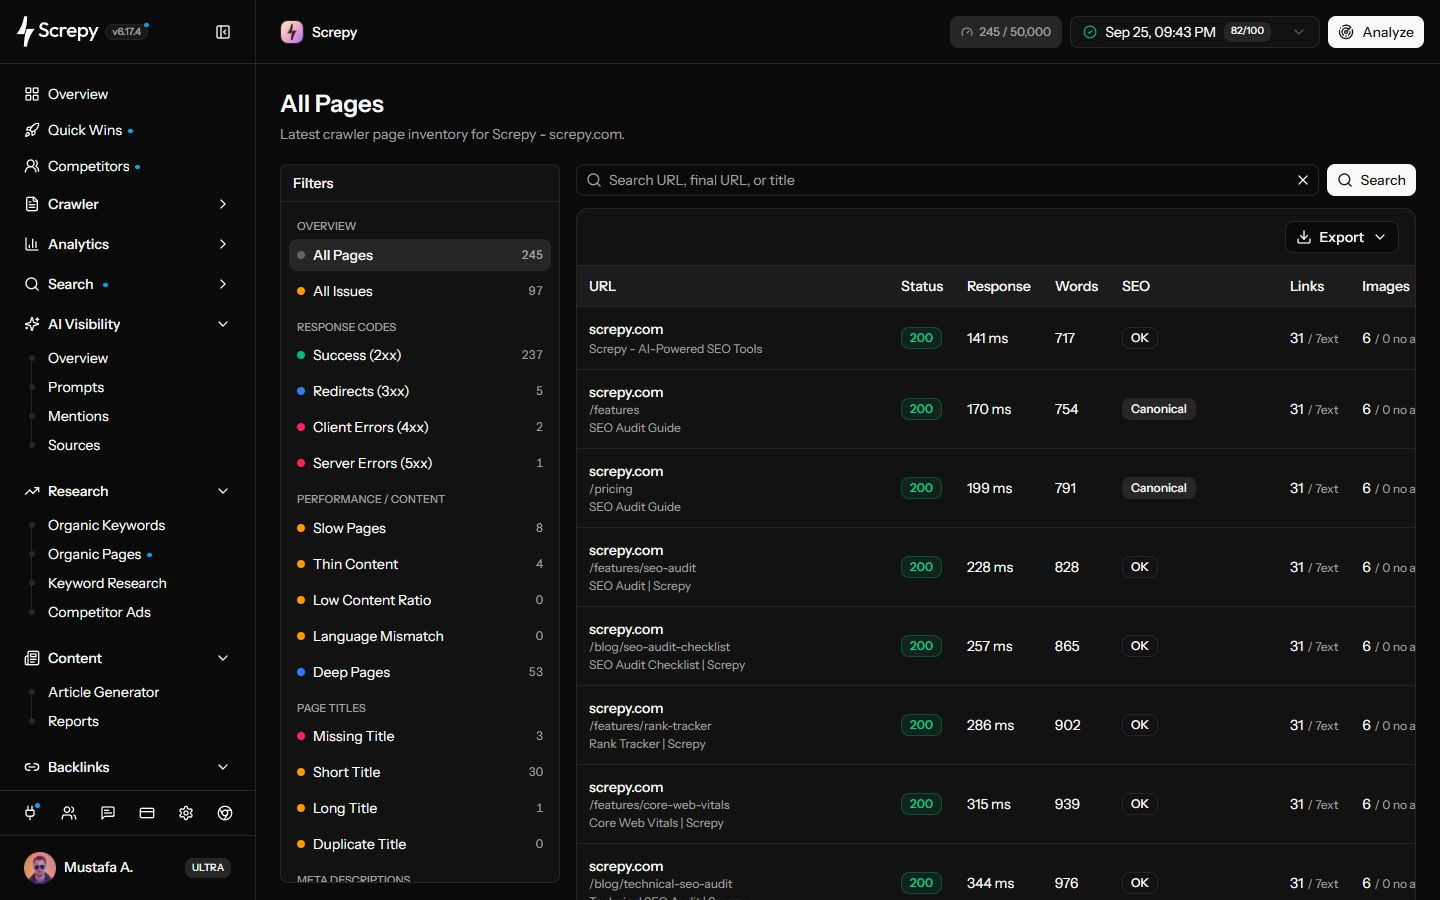
Task: Expand the Crawler menu chevron
Action: tap(223, 204)
